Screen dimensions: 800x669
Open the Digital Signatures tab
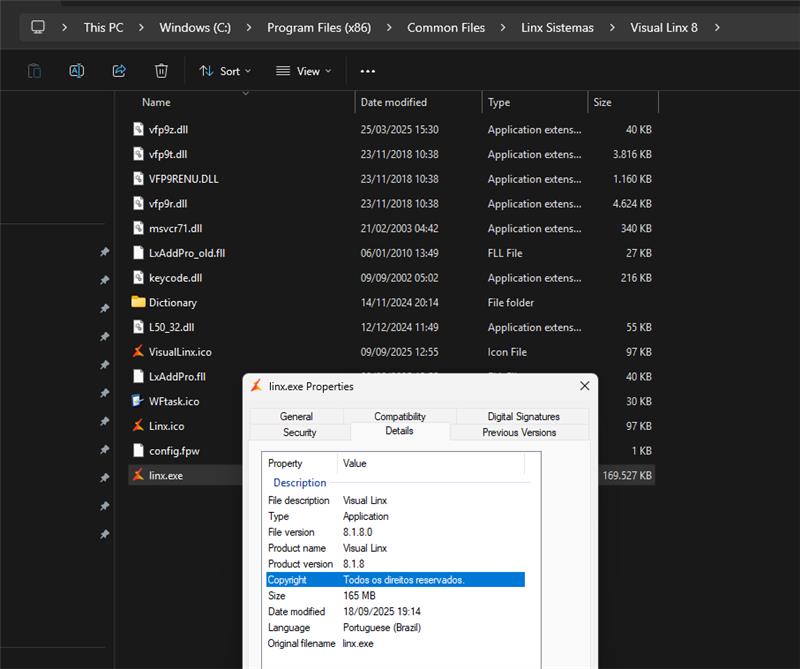click(x=523, y=416)
